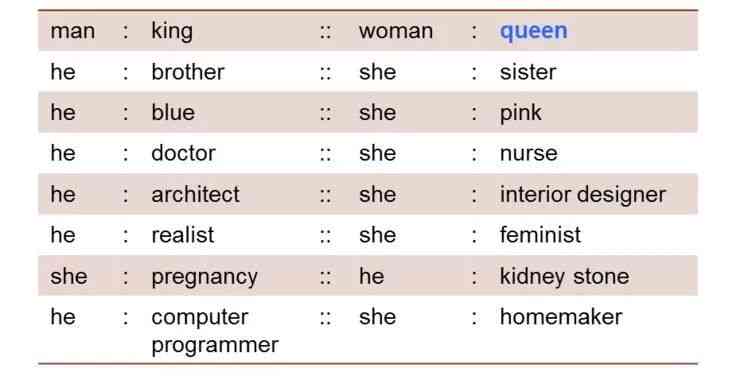Image resolution: width=740 pixels, height=376 pixels.
Task: Select the word realist
Action: [x=183, y=234]
